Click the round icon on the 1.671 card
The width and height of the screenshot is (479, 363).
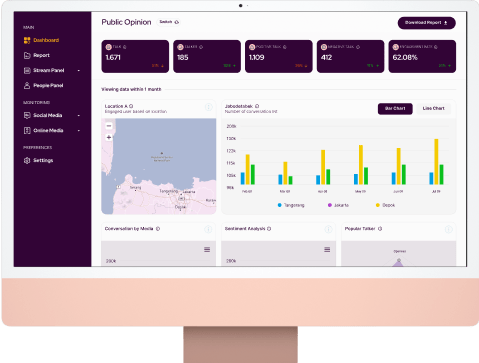tap(108, 47)
